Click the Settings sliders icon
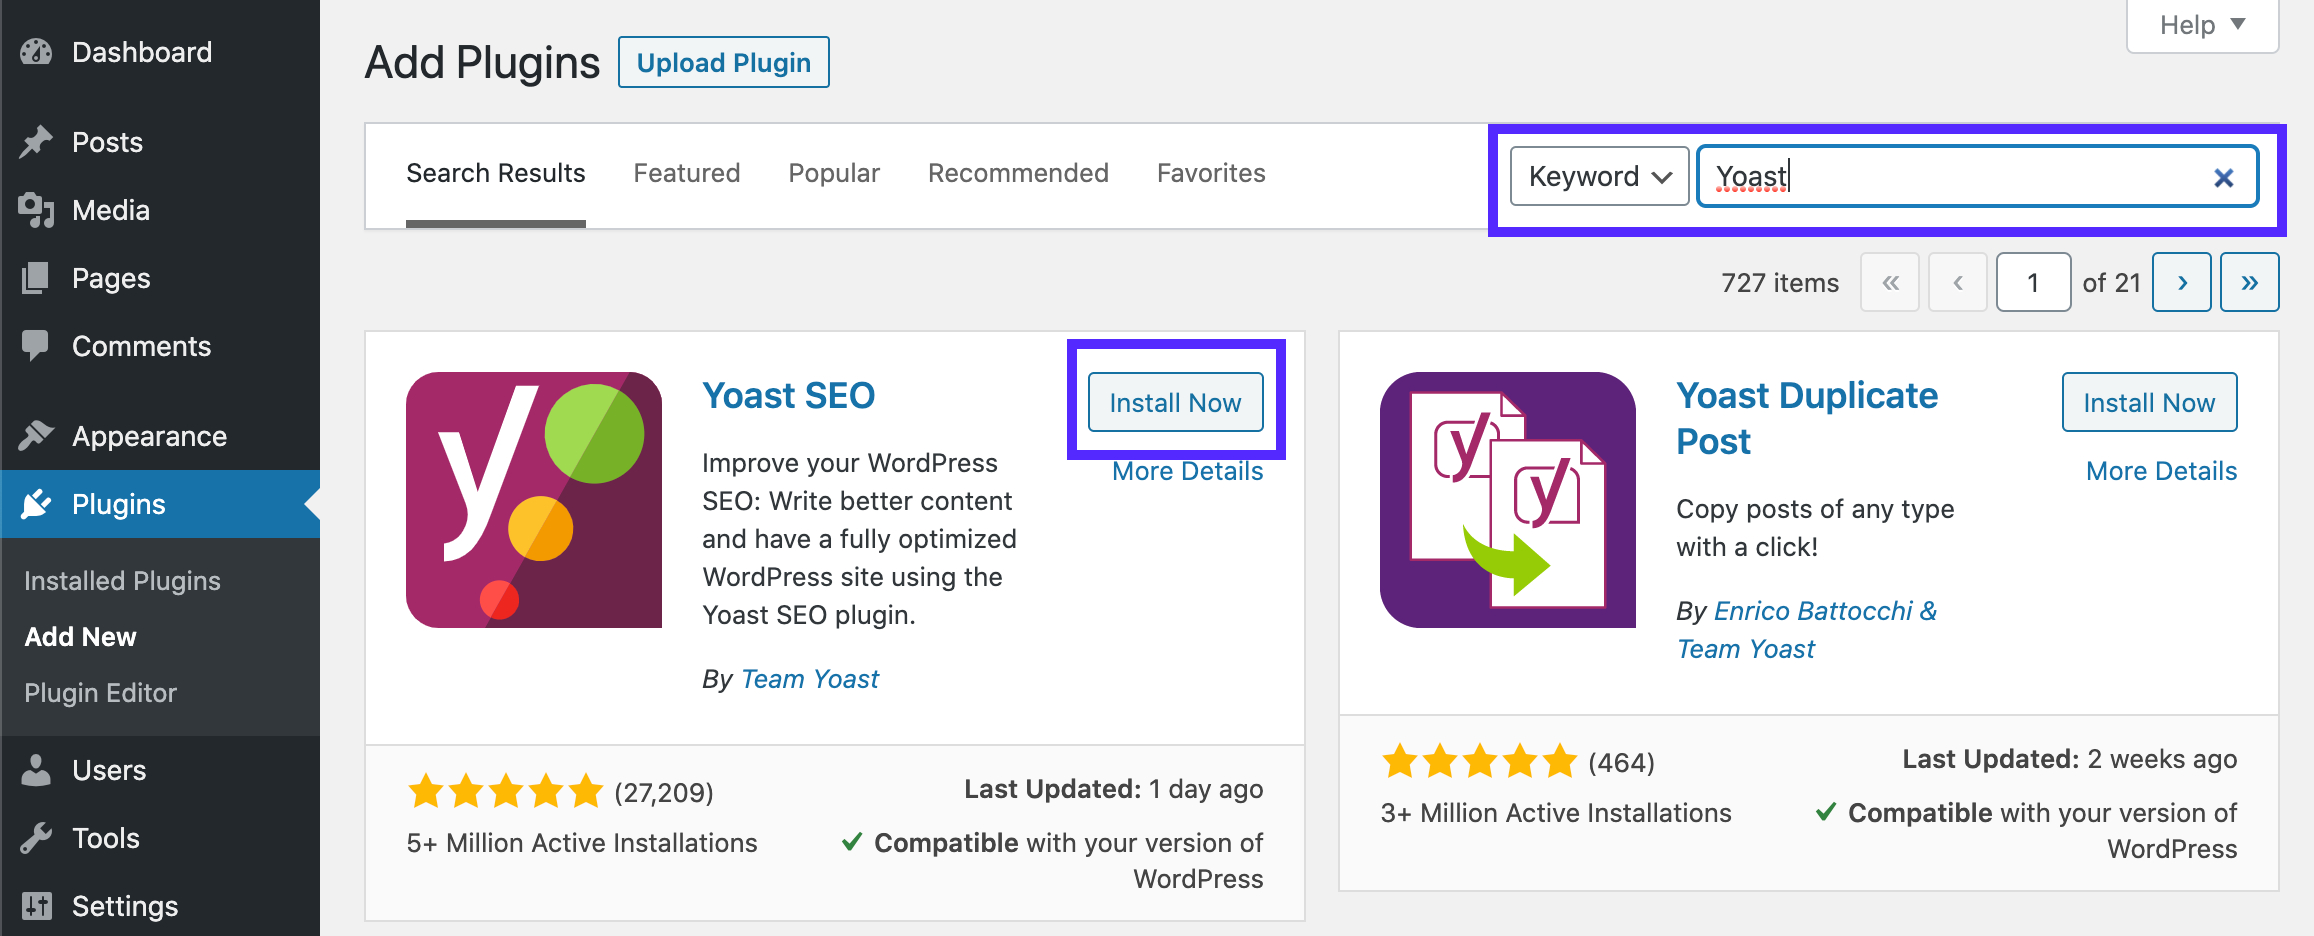 tap(36, 906)
